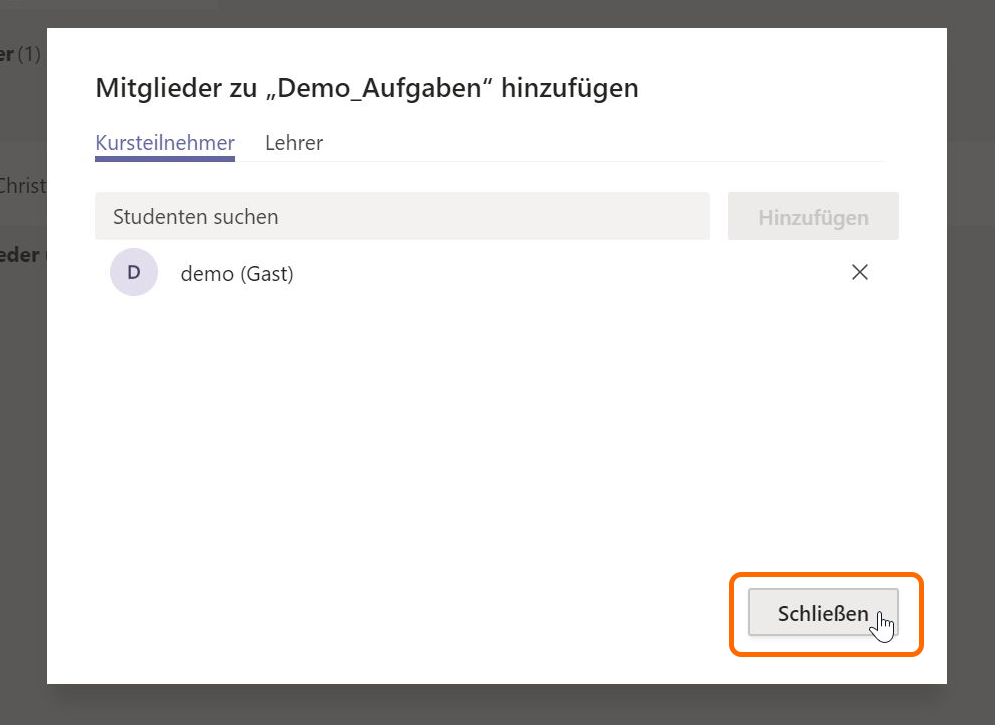Click empty white space inside the dialog
The width and height of the screenshot is (995, 725).
450,450
